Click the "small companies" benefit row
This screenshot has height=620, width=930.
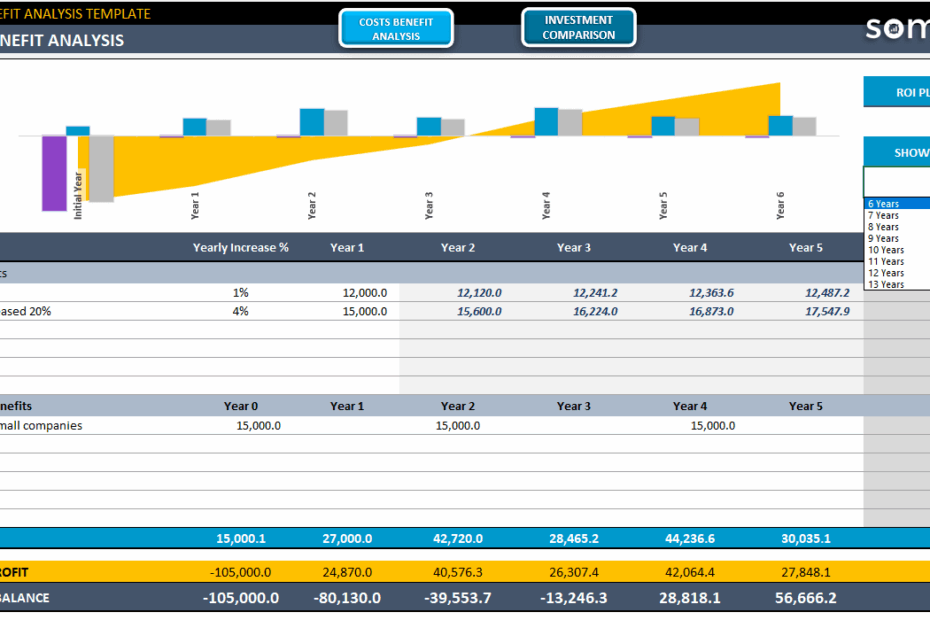click(40, 425)
